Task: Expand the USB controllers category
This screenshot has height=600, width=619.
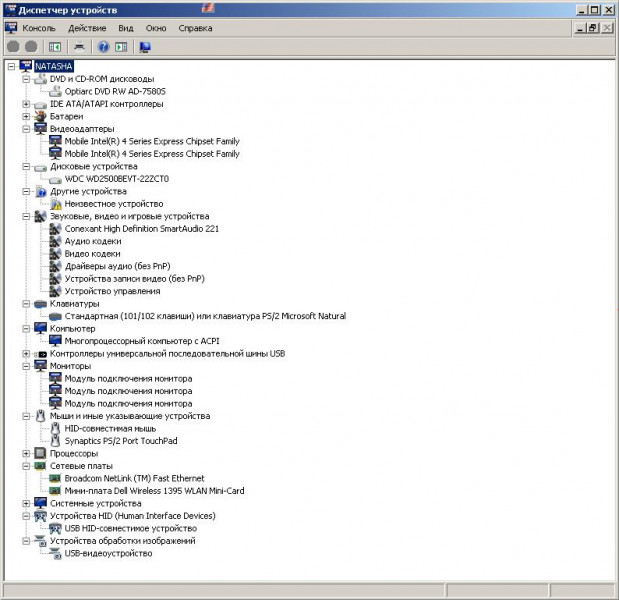Action: point(26,354)
